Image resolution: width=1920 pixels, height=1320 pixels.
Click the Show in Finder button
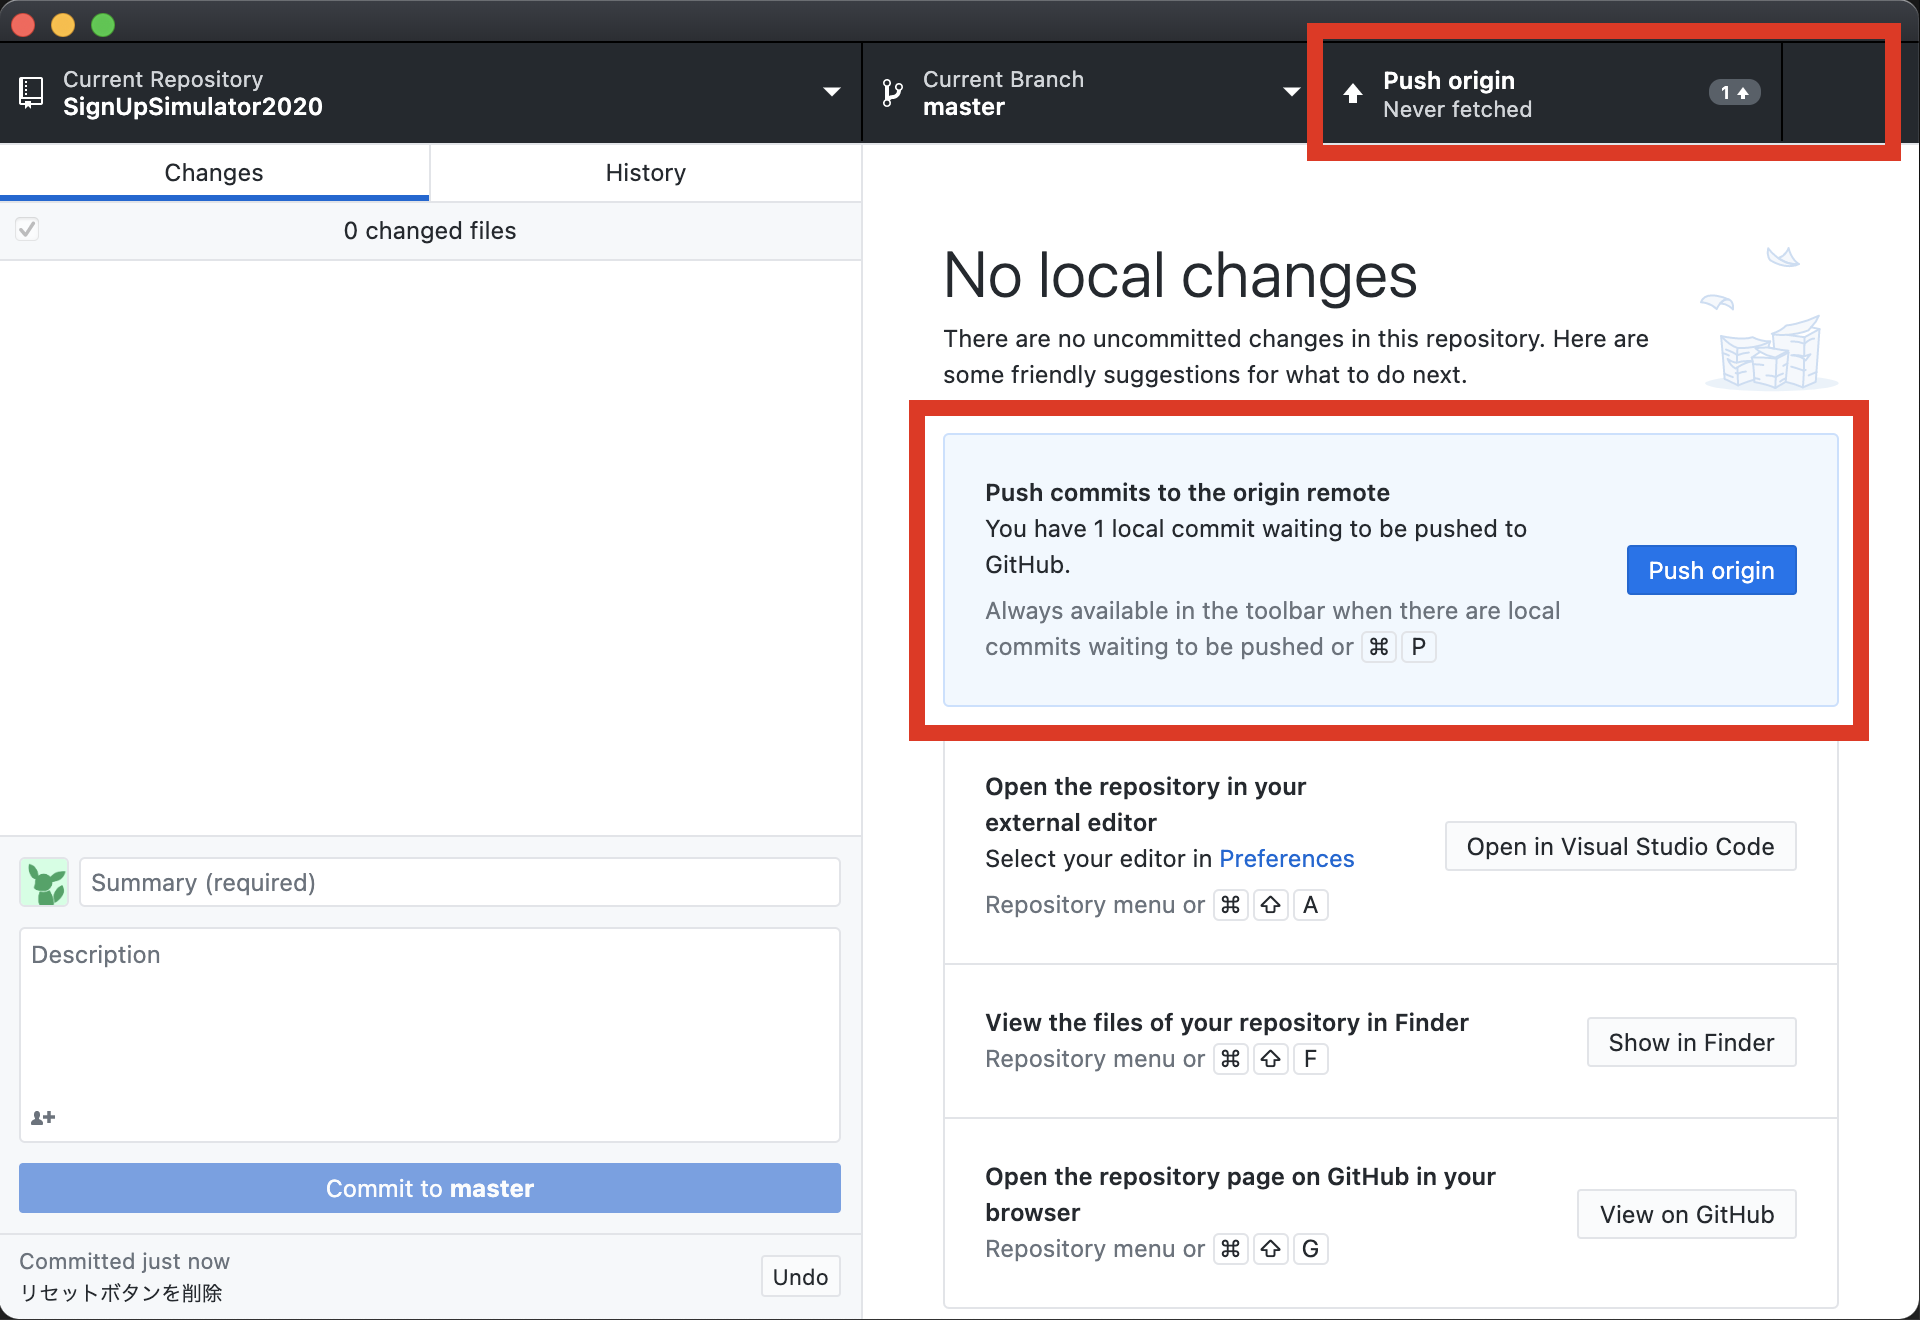(x=1690, y=1043)
